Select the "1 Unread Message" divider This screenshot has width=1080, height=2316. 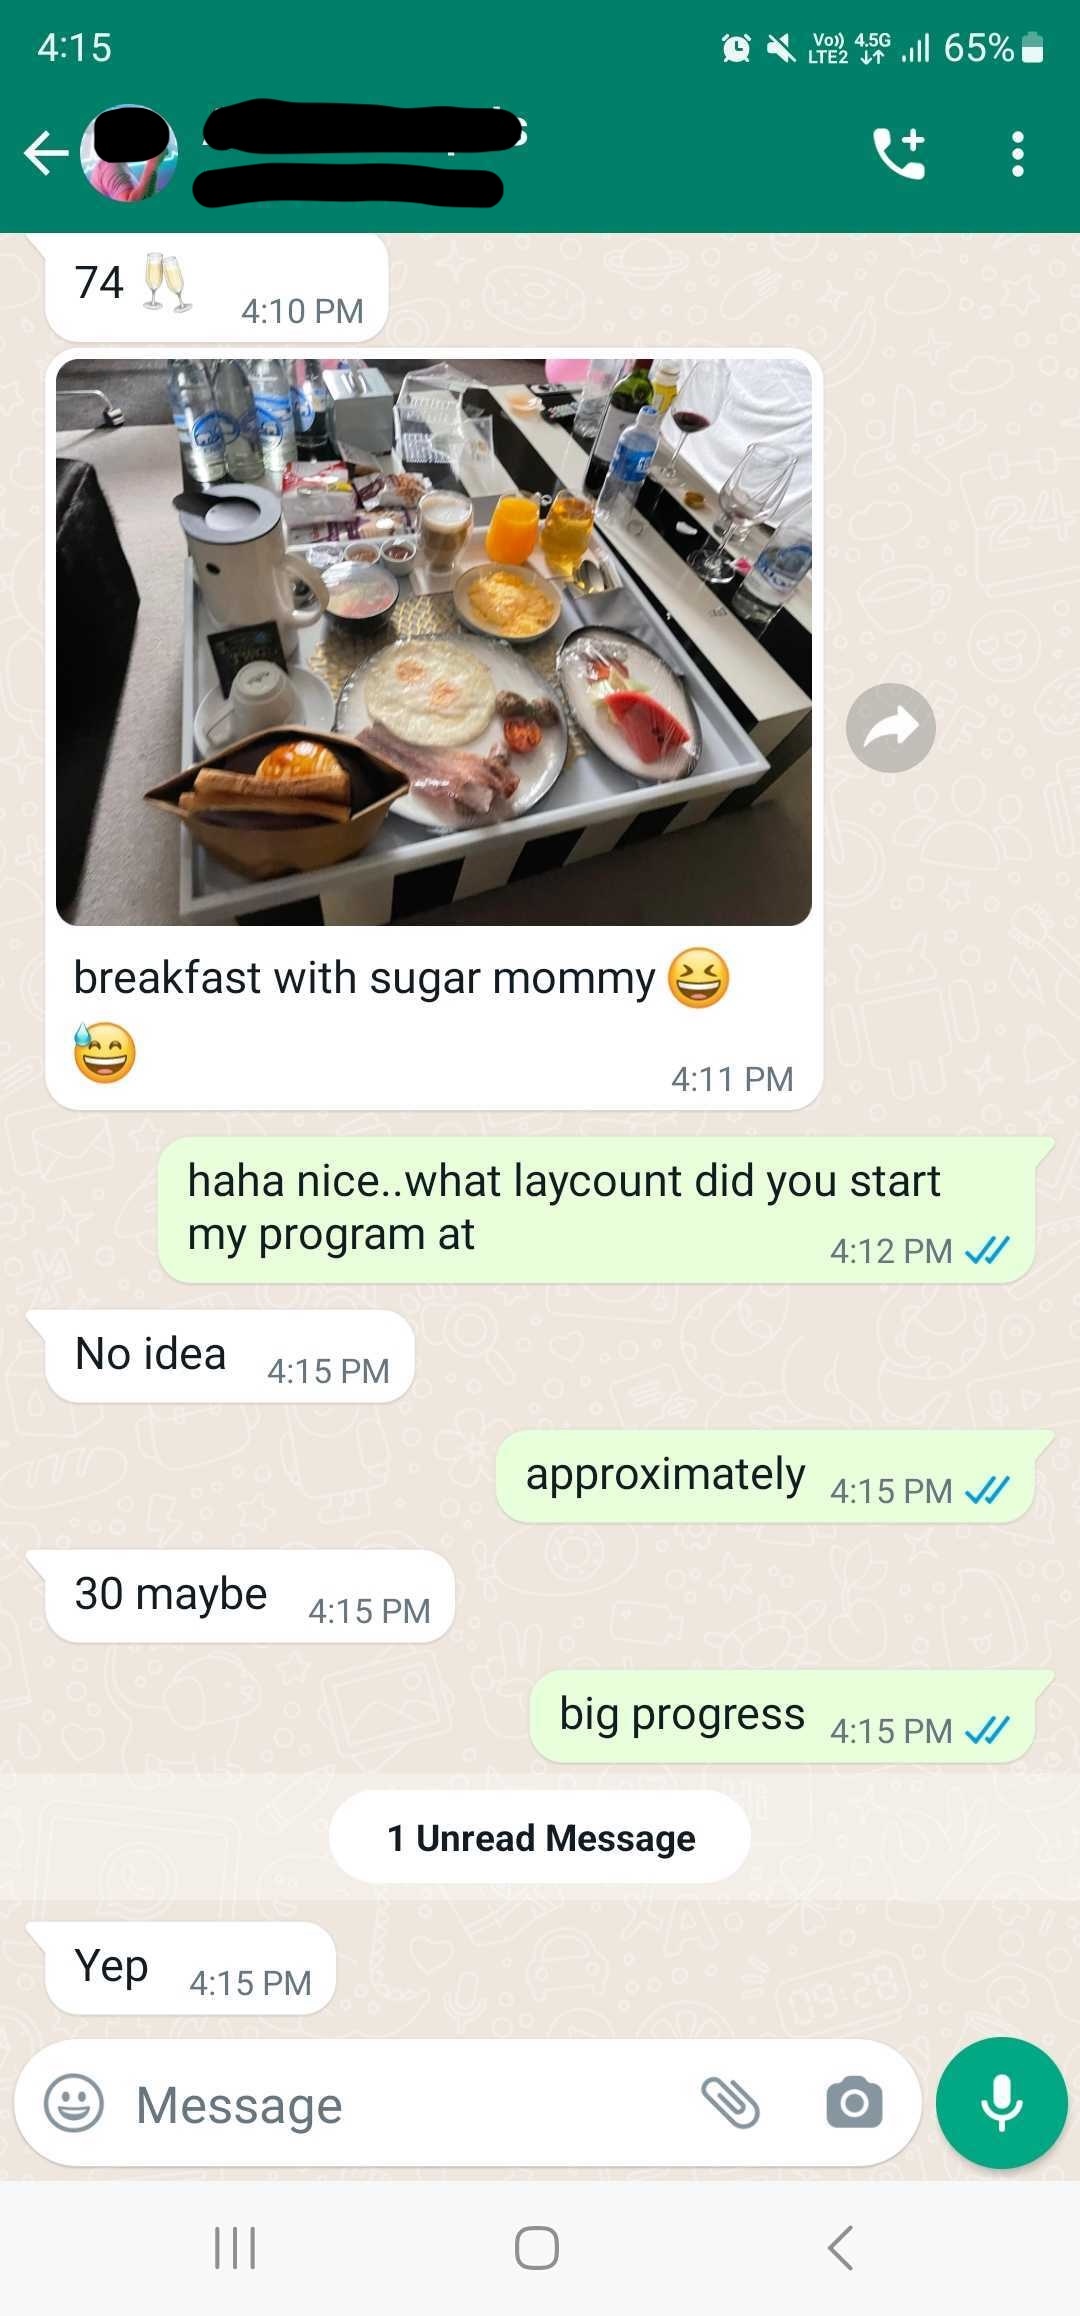click(x=540, y=1838)
